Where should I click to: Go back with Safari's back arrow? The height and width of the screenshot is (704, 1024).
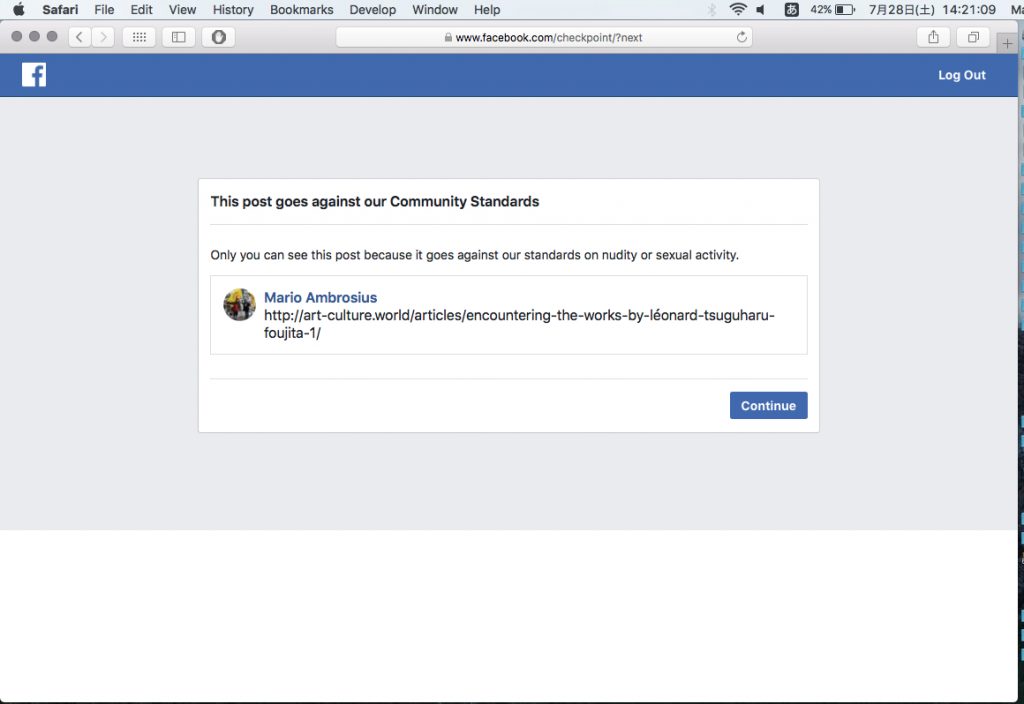point(80,37)
